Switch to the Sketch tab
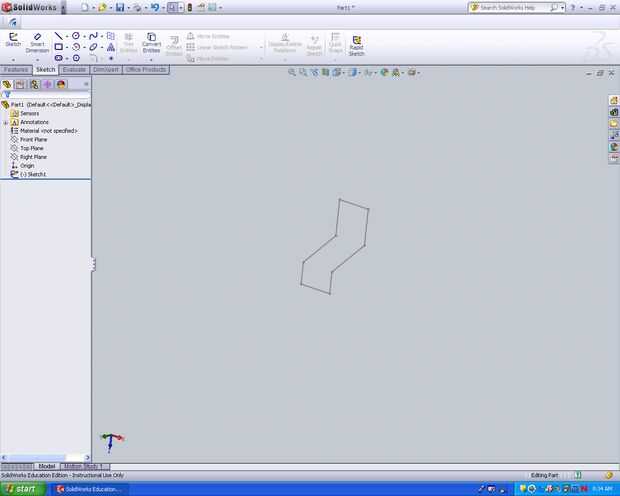 [45, 70]
